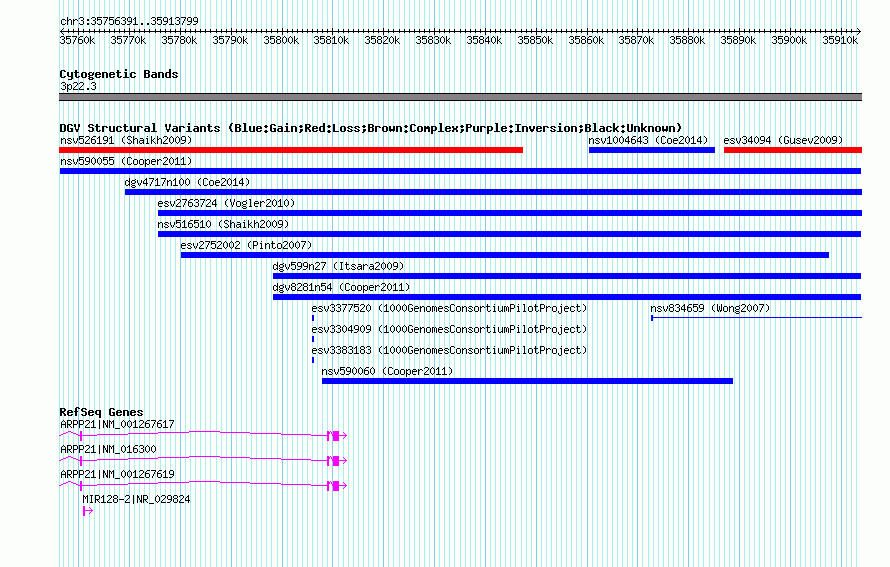Open dgv599n27 (Itsara2009) variant label
Viewport: 890px width, 567px height.
click(338, 266)
